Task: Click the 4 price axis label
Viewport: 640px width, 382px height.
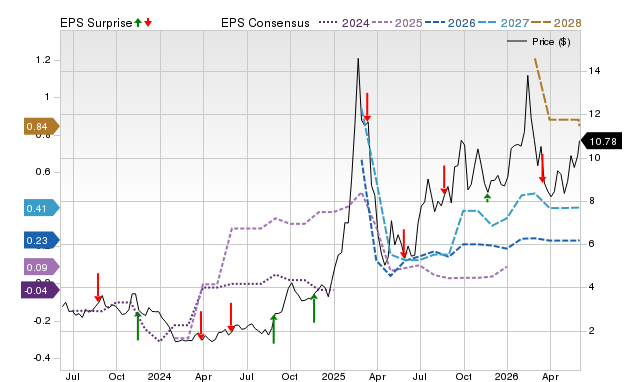Action: [x=591, y=287]
